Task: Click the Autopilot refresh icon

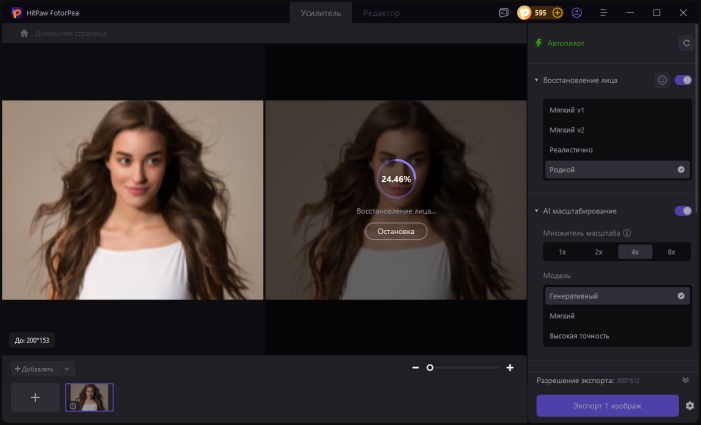Action: tap(685, 43)
